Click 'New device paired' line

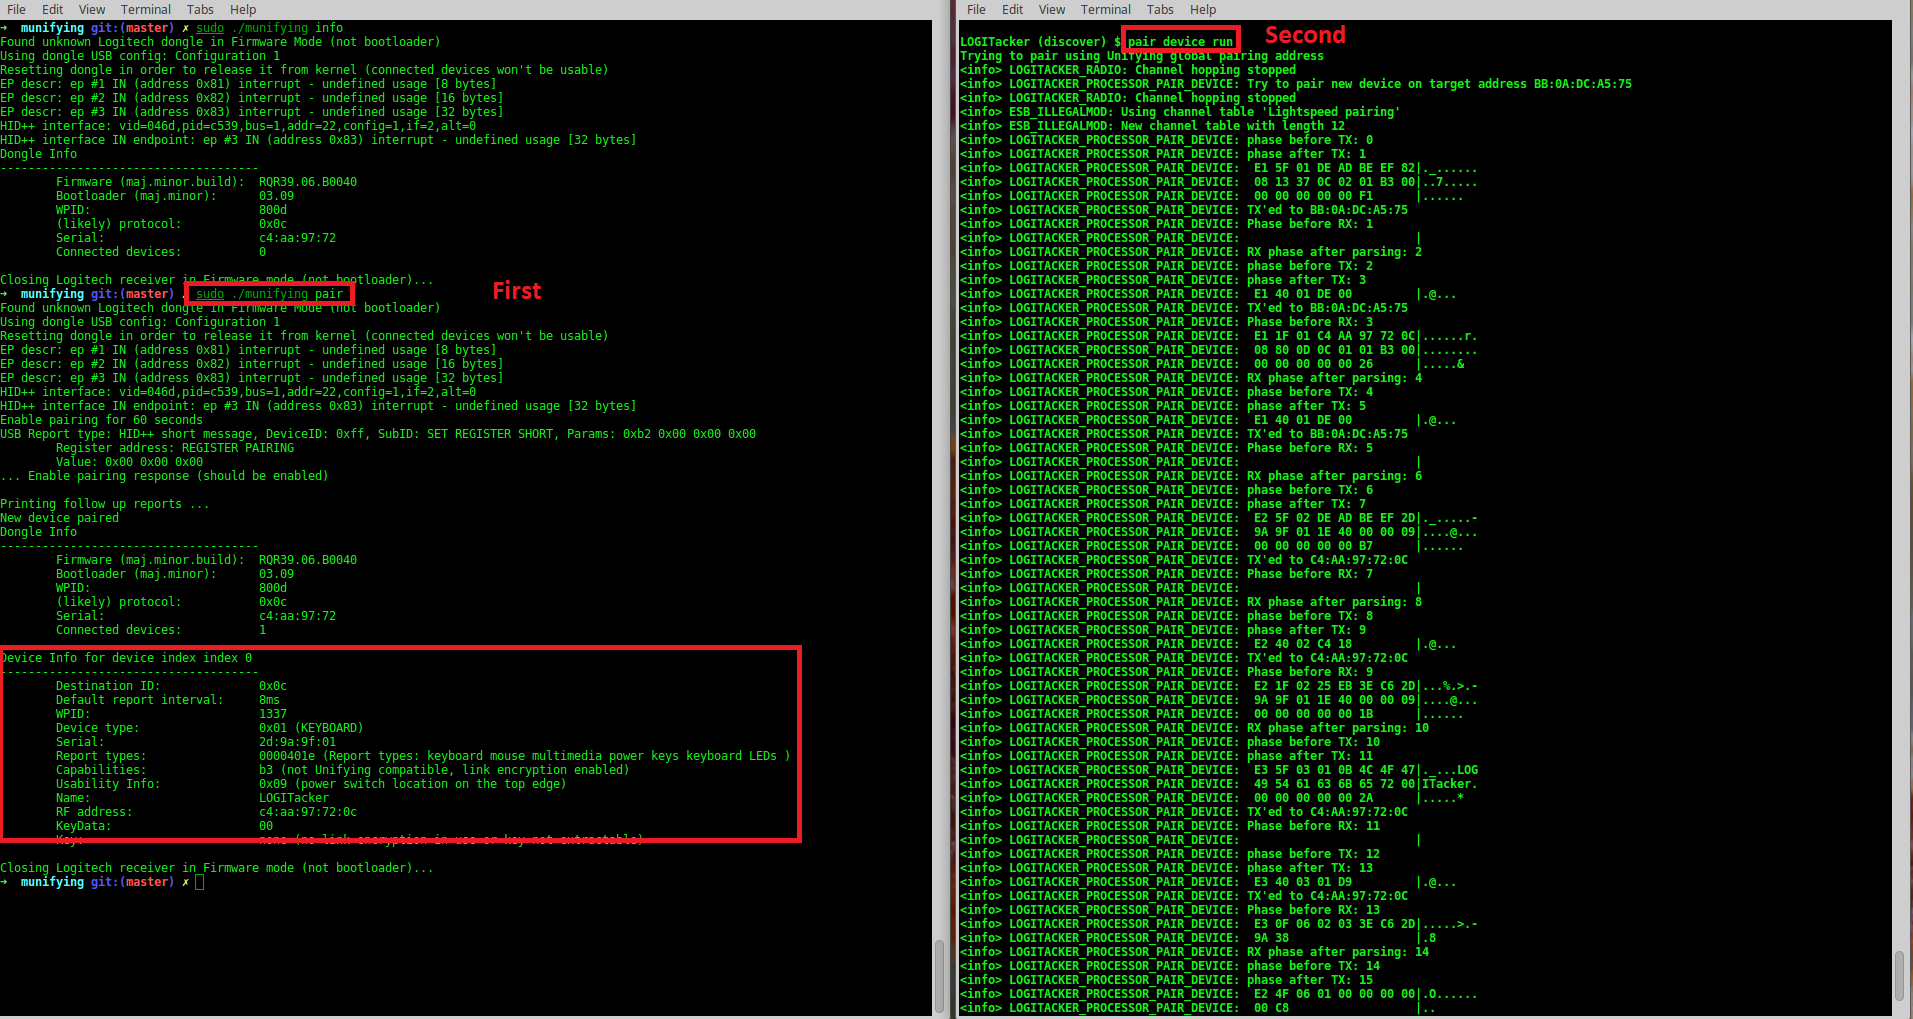pos(59,518)
